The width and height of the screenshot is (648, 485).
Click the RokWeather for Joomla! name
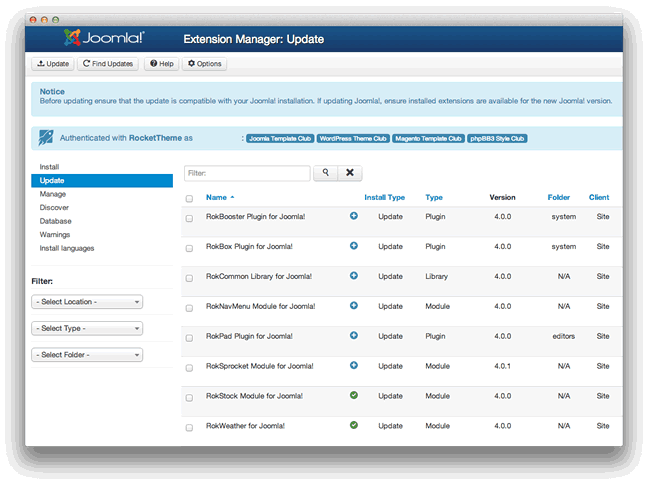click(245, 426)
